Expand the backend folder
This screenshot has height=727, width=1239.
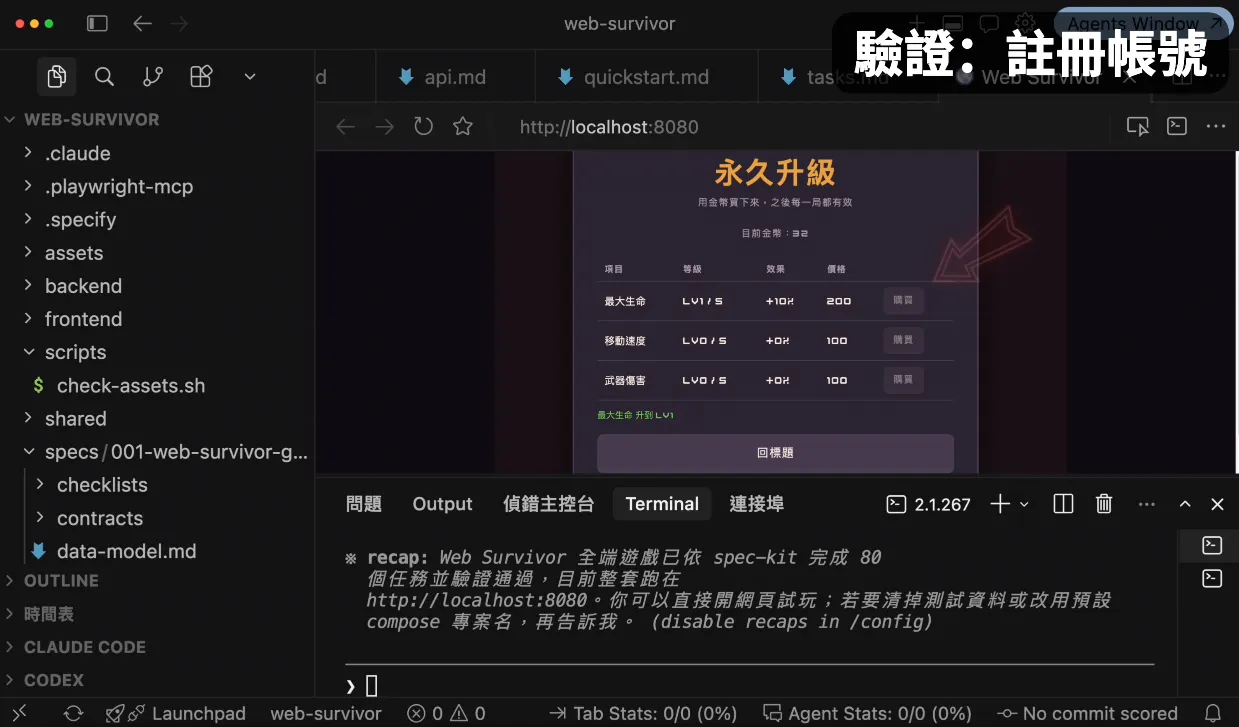(157, 286)
